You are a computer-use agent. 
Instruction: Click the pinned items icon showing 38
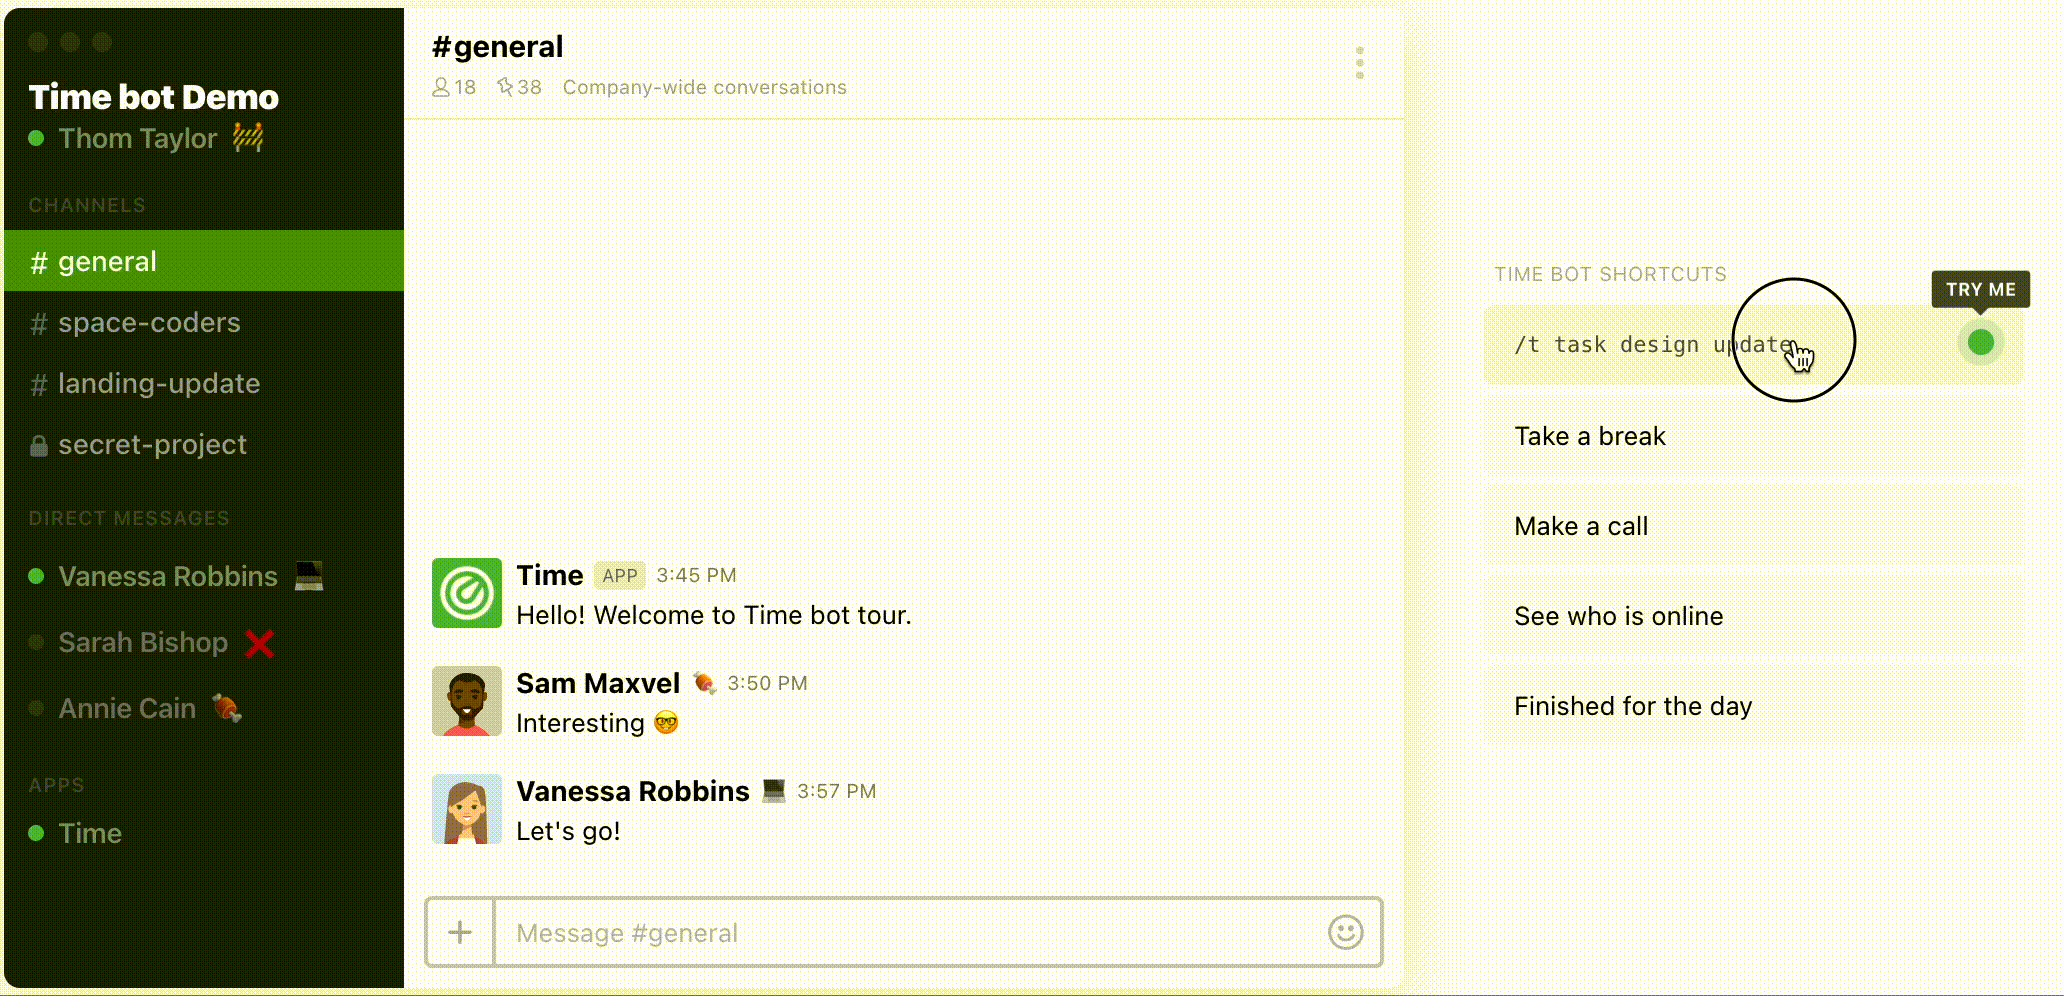coord(505,87)
